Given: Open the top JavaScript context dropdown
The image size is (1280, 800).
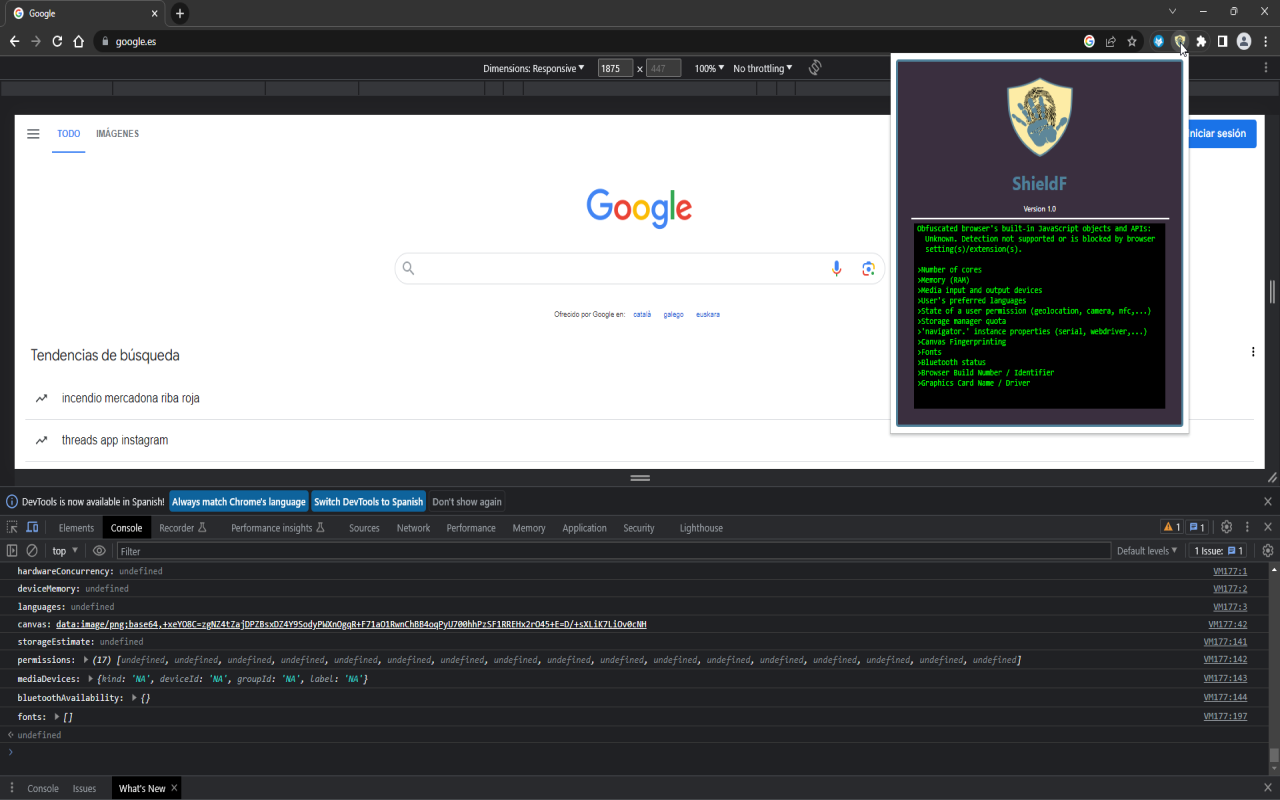Looking at the screenshot, I should pyautogui.click(x=65, y=551).
